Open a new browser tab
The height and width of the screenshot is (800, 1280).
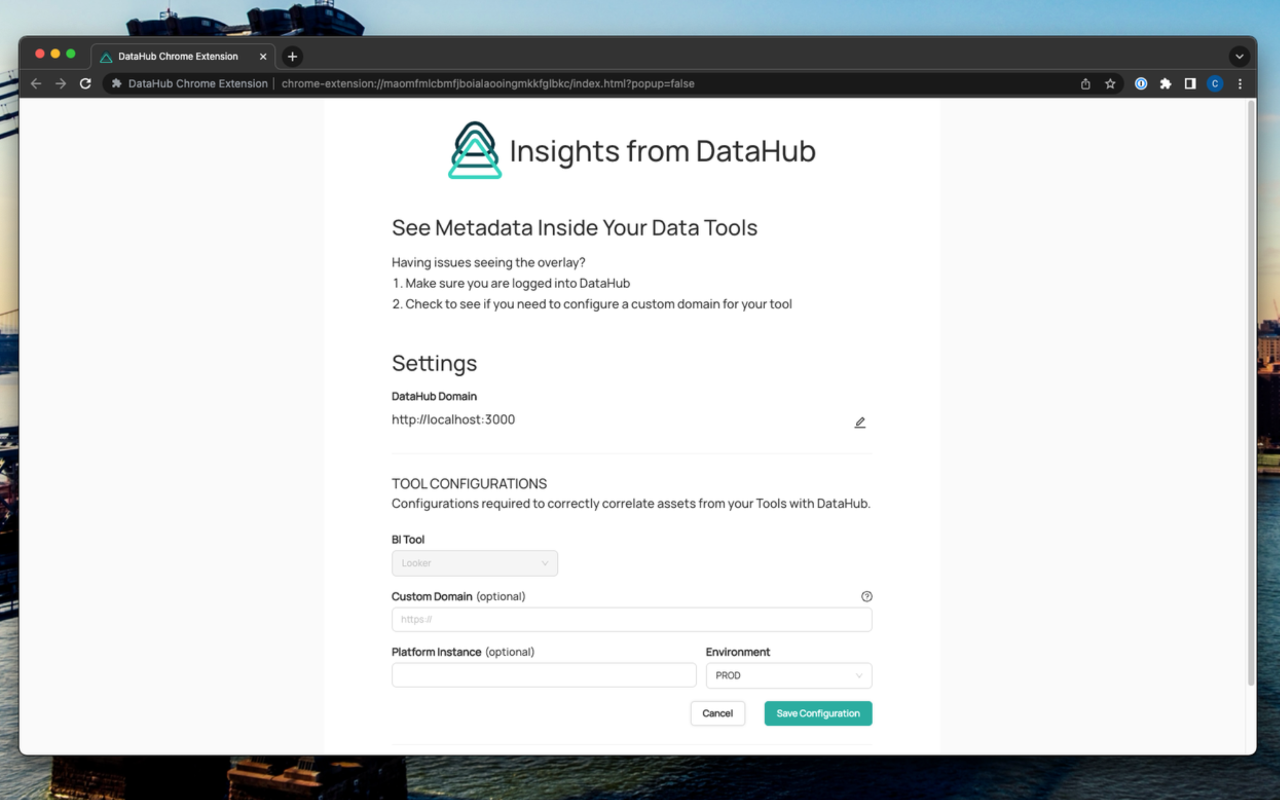click(x=292, y=56)
